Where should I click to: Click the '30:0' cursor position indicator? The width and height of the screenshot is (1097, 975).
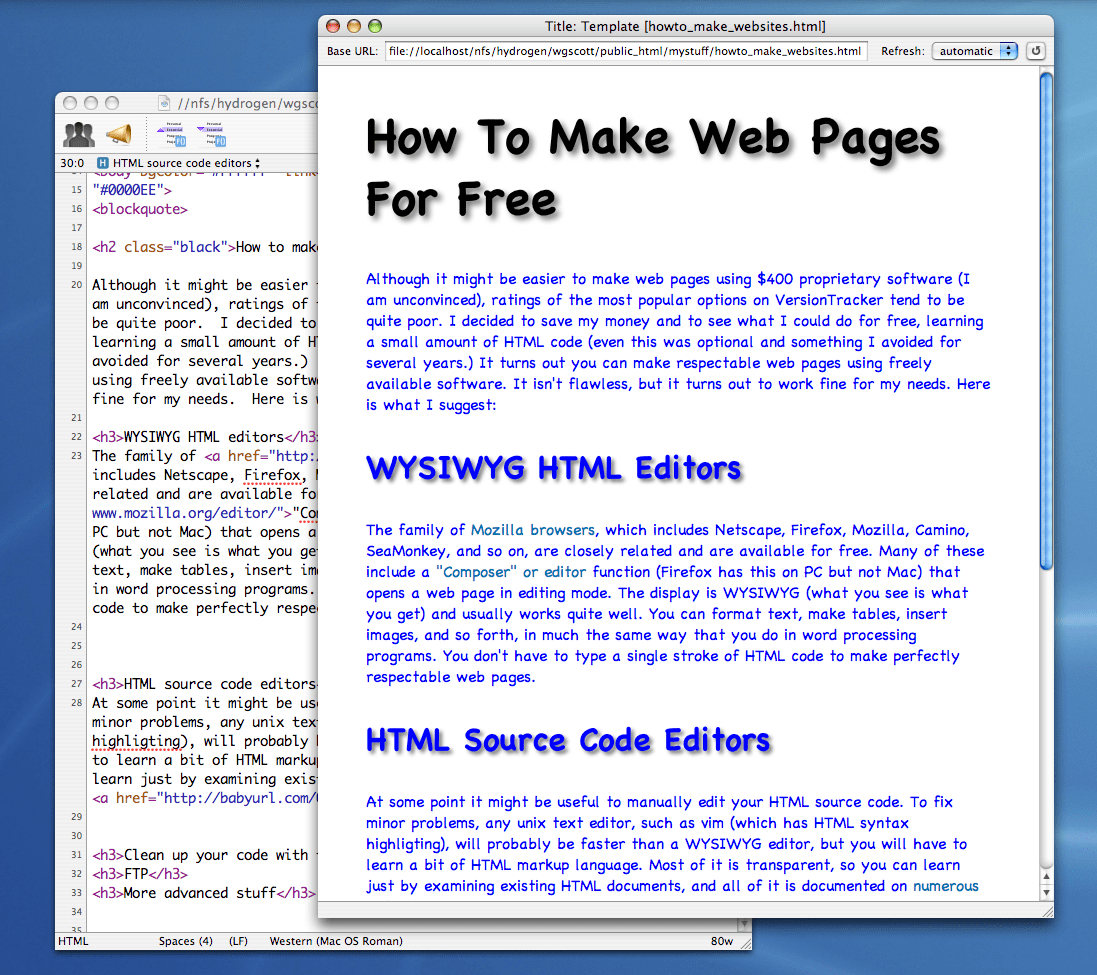point(72,163)
